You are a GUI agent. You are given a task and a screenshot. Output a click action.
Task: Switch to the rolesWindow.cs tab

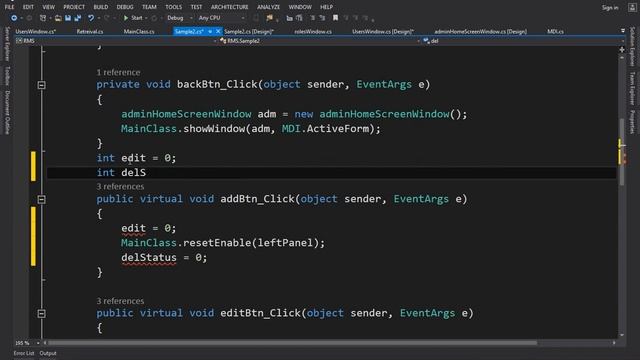(313, 31)
